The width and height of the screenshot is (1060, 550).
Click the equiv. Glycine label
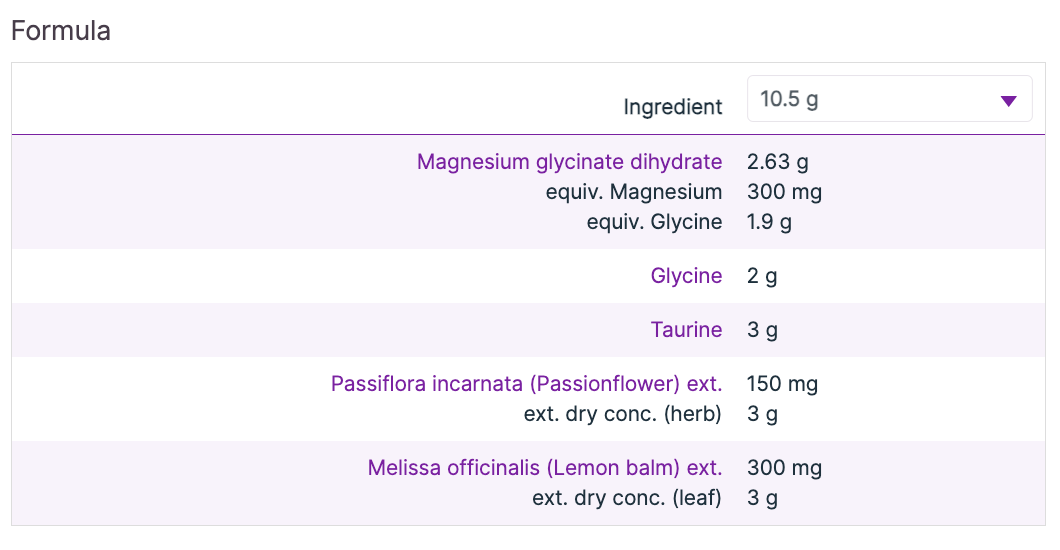(x=654, y=222)
